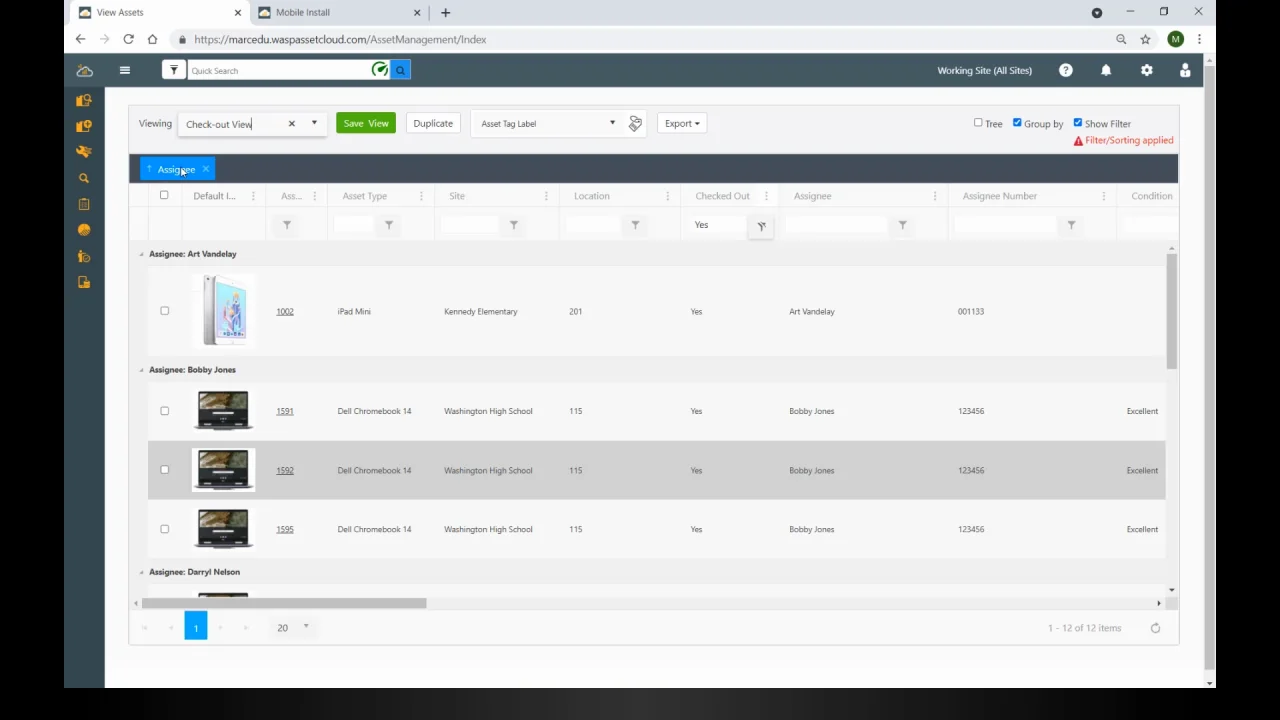Select the View Assets browser tab
1280x720 pixels.
point(160,13)
